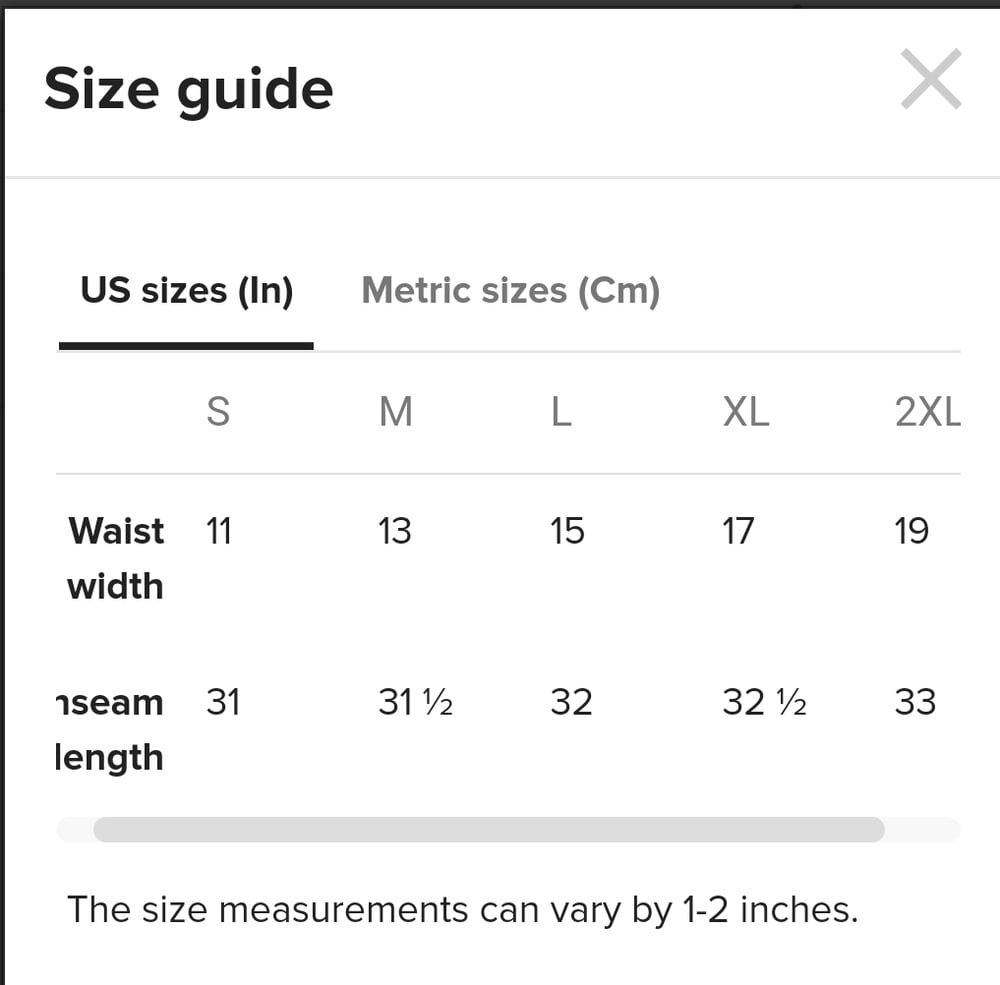Click the Size guide heading
Image resolution: width=1000 pixels, height=985 pixels.
pos(189,89)
